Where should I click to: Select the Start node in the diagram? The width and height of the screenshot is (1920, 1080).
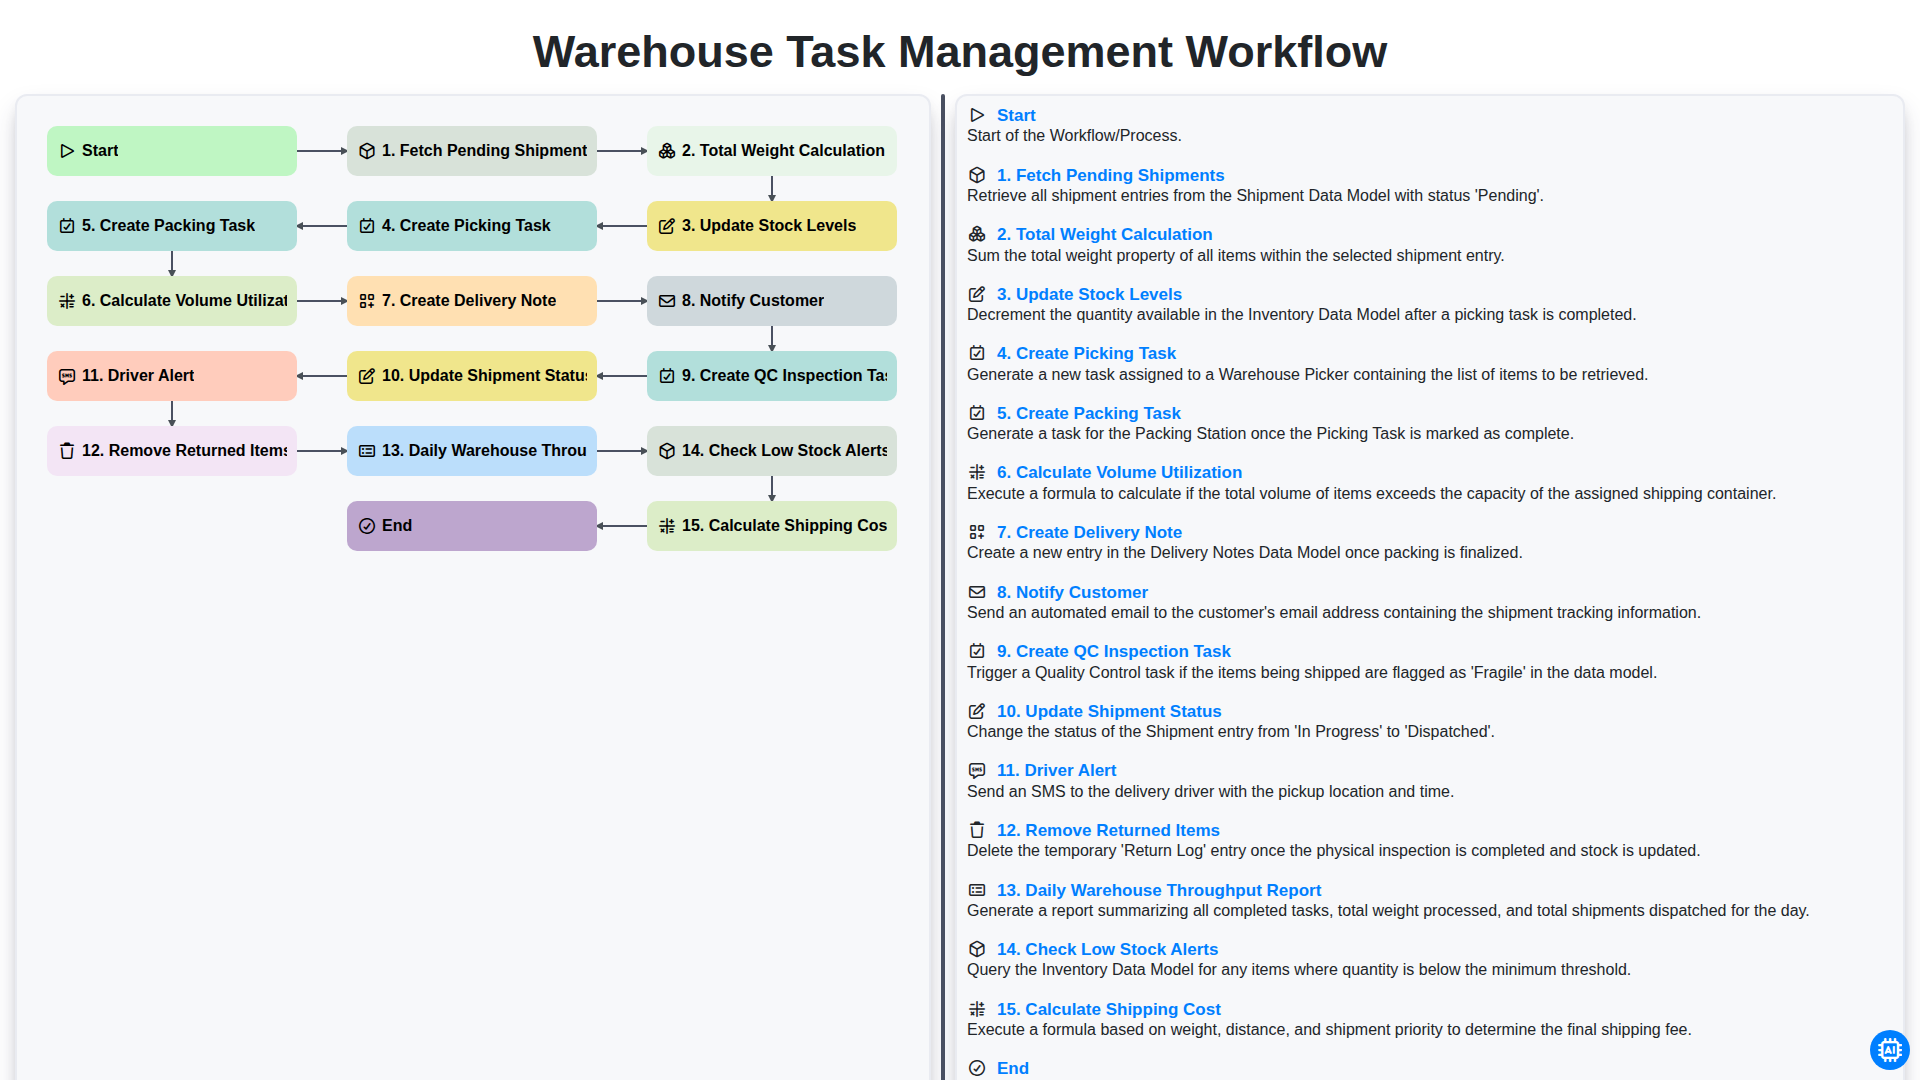(x=172, y=151)
